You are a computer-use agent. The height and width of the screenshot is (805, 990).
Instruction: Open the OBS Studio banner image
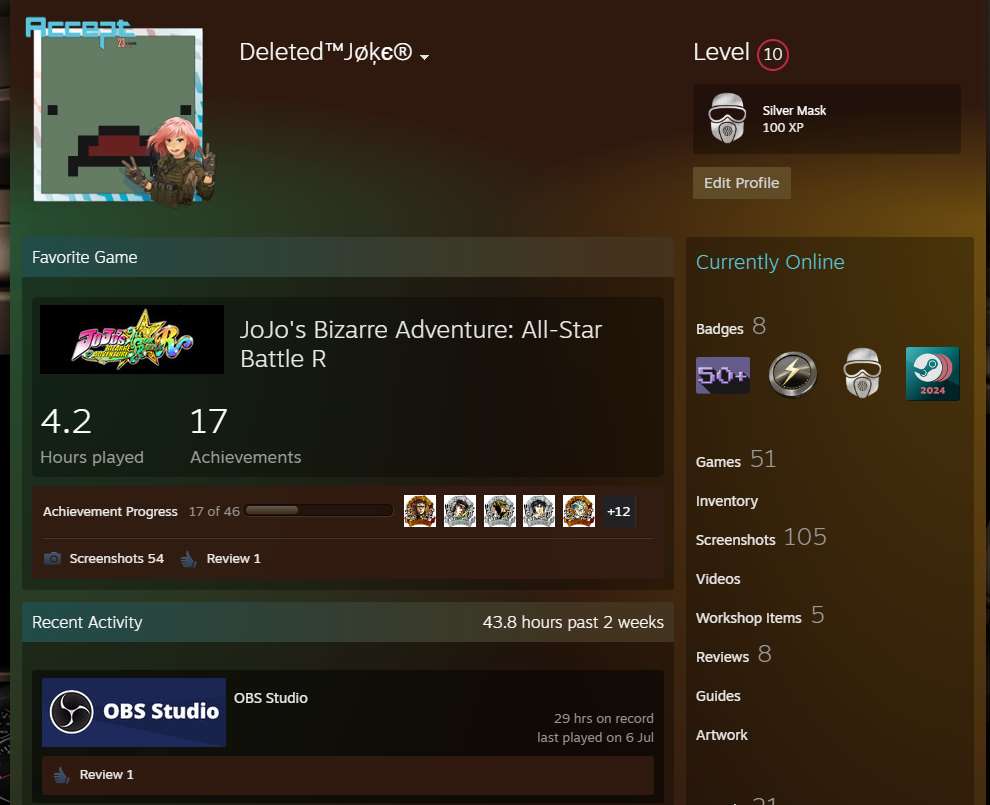(x=134, y=712)
